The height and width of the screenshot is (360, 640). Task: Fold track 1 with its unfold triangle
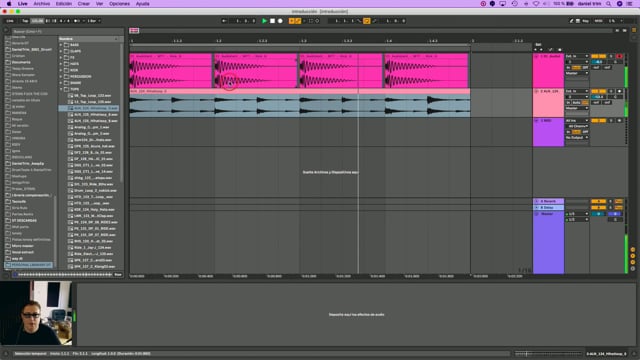[x=536, y=56]
